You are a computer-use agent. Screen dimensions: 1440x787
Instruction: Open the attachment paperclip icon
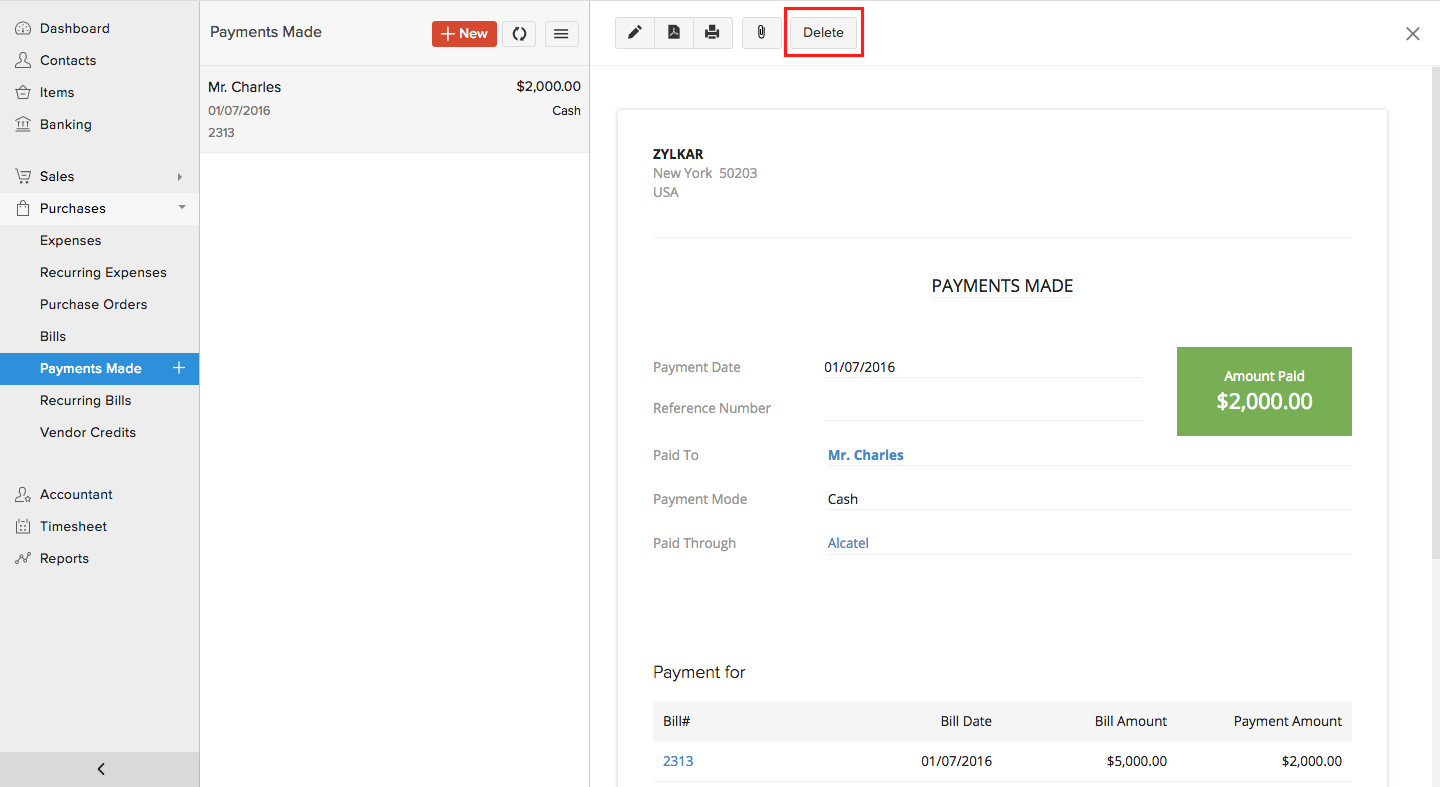(761, 32)
